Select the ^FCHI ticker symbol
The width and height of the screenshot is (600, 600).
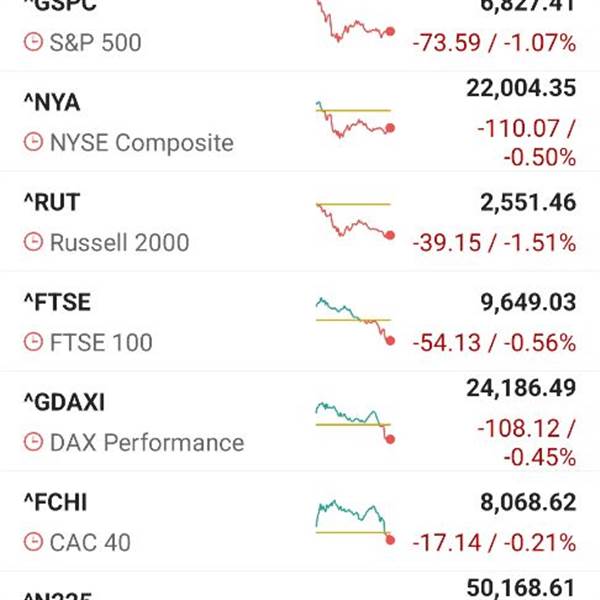54,503
